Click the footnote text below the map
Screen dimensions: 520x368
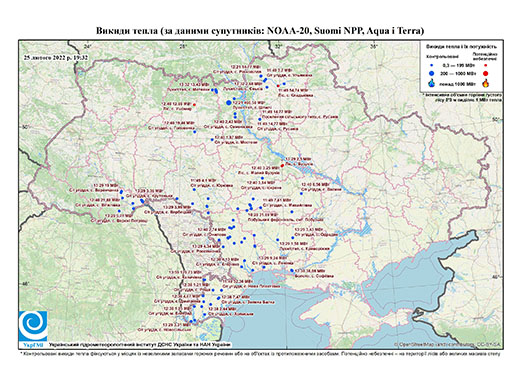pyautogui.click(x=260, y=353)
